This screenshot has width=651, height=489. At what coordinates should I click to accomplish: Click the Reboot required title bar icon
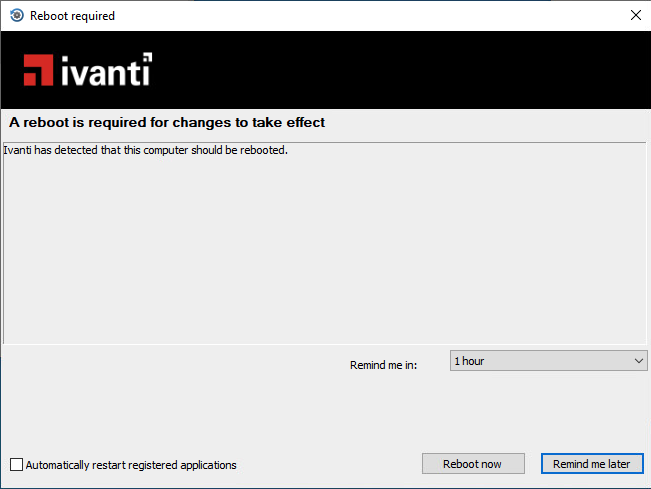(17, 15)
